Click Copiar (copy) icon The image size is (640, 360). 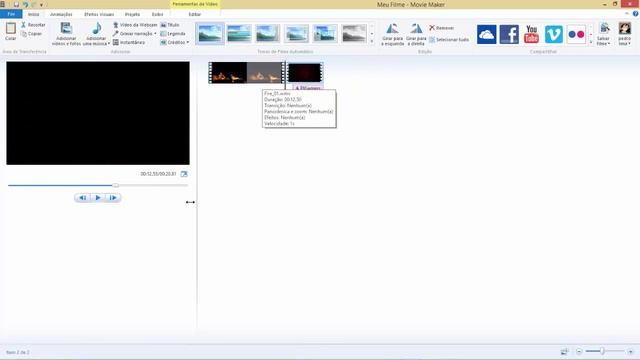tap(24, 34)
